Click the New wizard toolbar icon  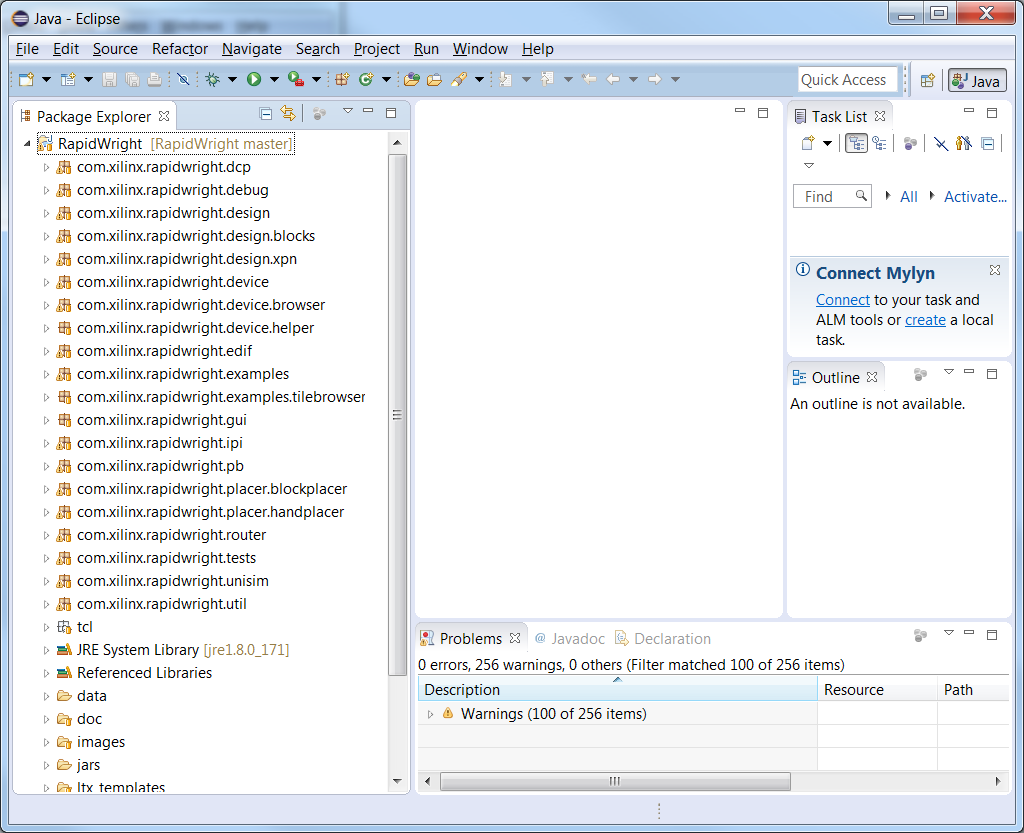pos(26,80)
